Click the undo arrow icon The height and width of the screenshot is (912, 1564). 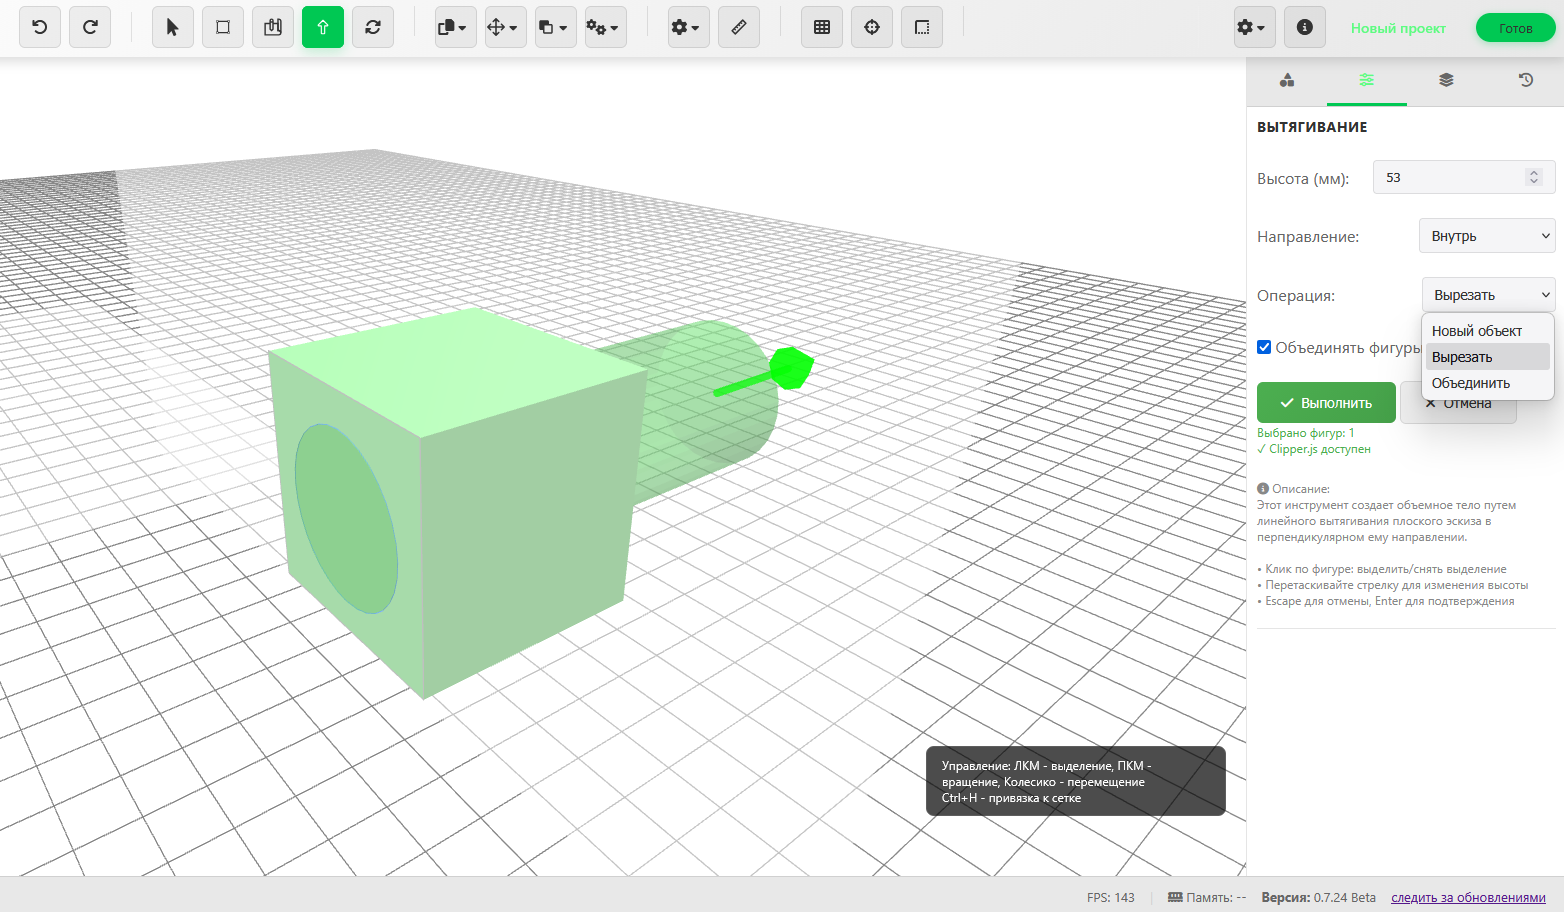[x=40, y=28]
